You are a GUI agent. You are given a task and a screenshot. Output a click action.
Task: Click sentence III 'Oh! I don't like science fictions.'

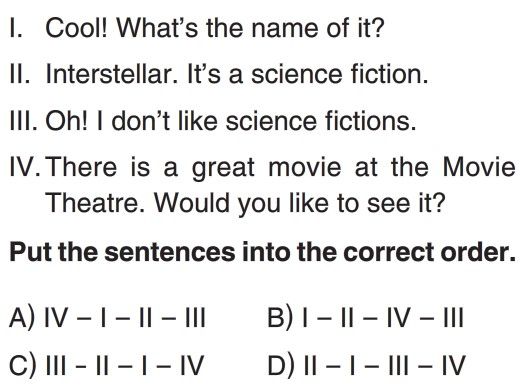pos(231,121)
